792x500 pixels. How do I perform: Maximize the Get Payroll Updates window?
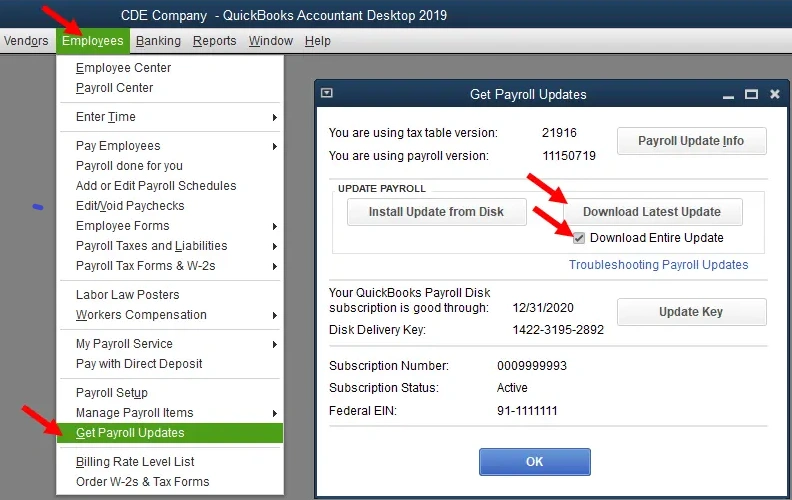click(x=751, y=94)
